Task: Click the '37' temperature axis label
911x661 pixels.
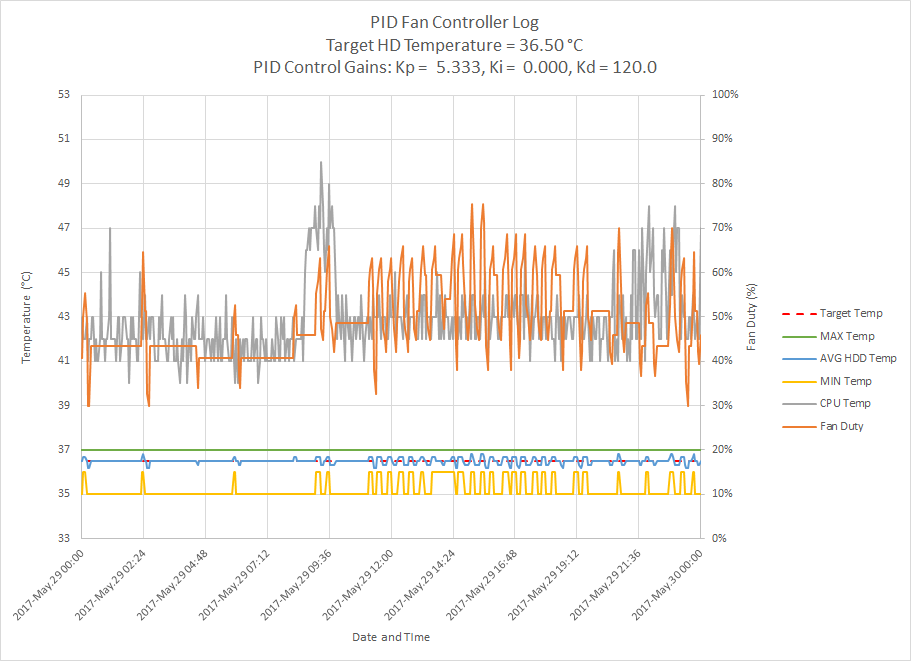Action: [64, 449]
